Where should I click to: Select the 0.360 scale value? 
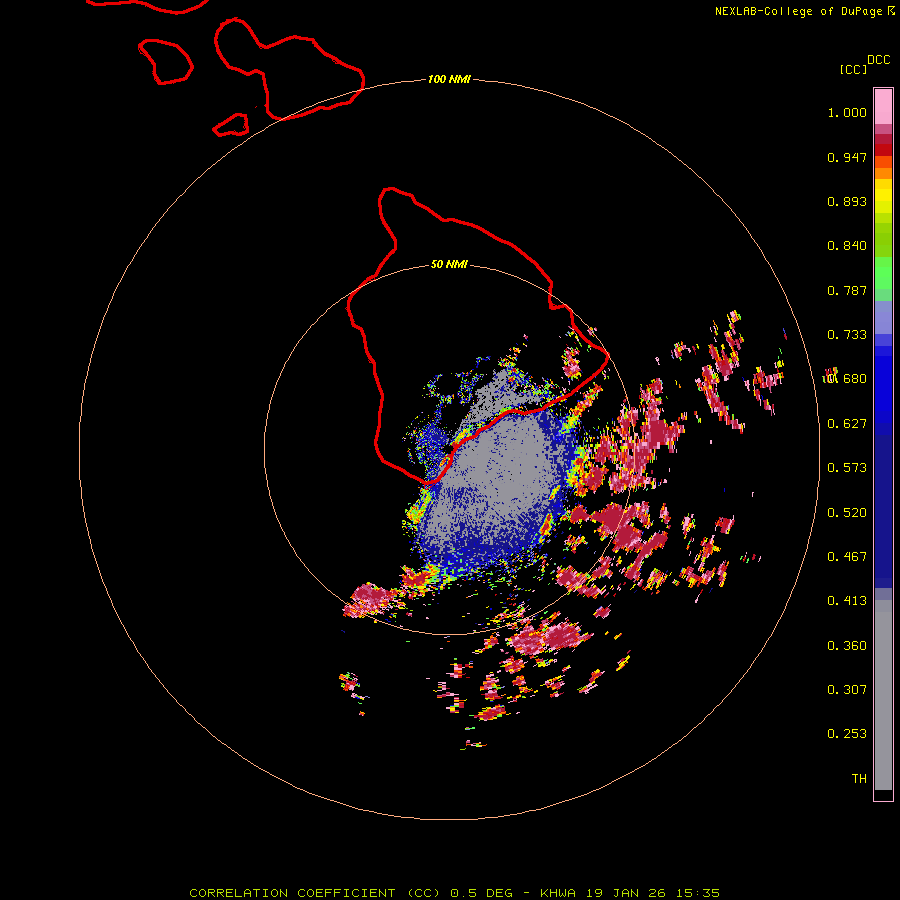point(847,646)
